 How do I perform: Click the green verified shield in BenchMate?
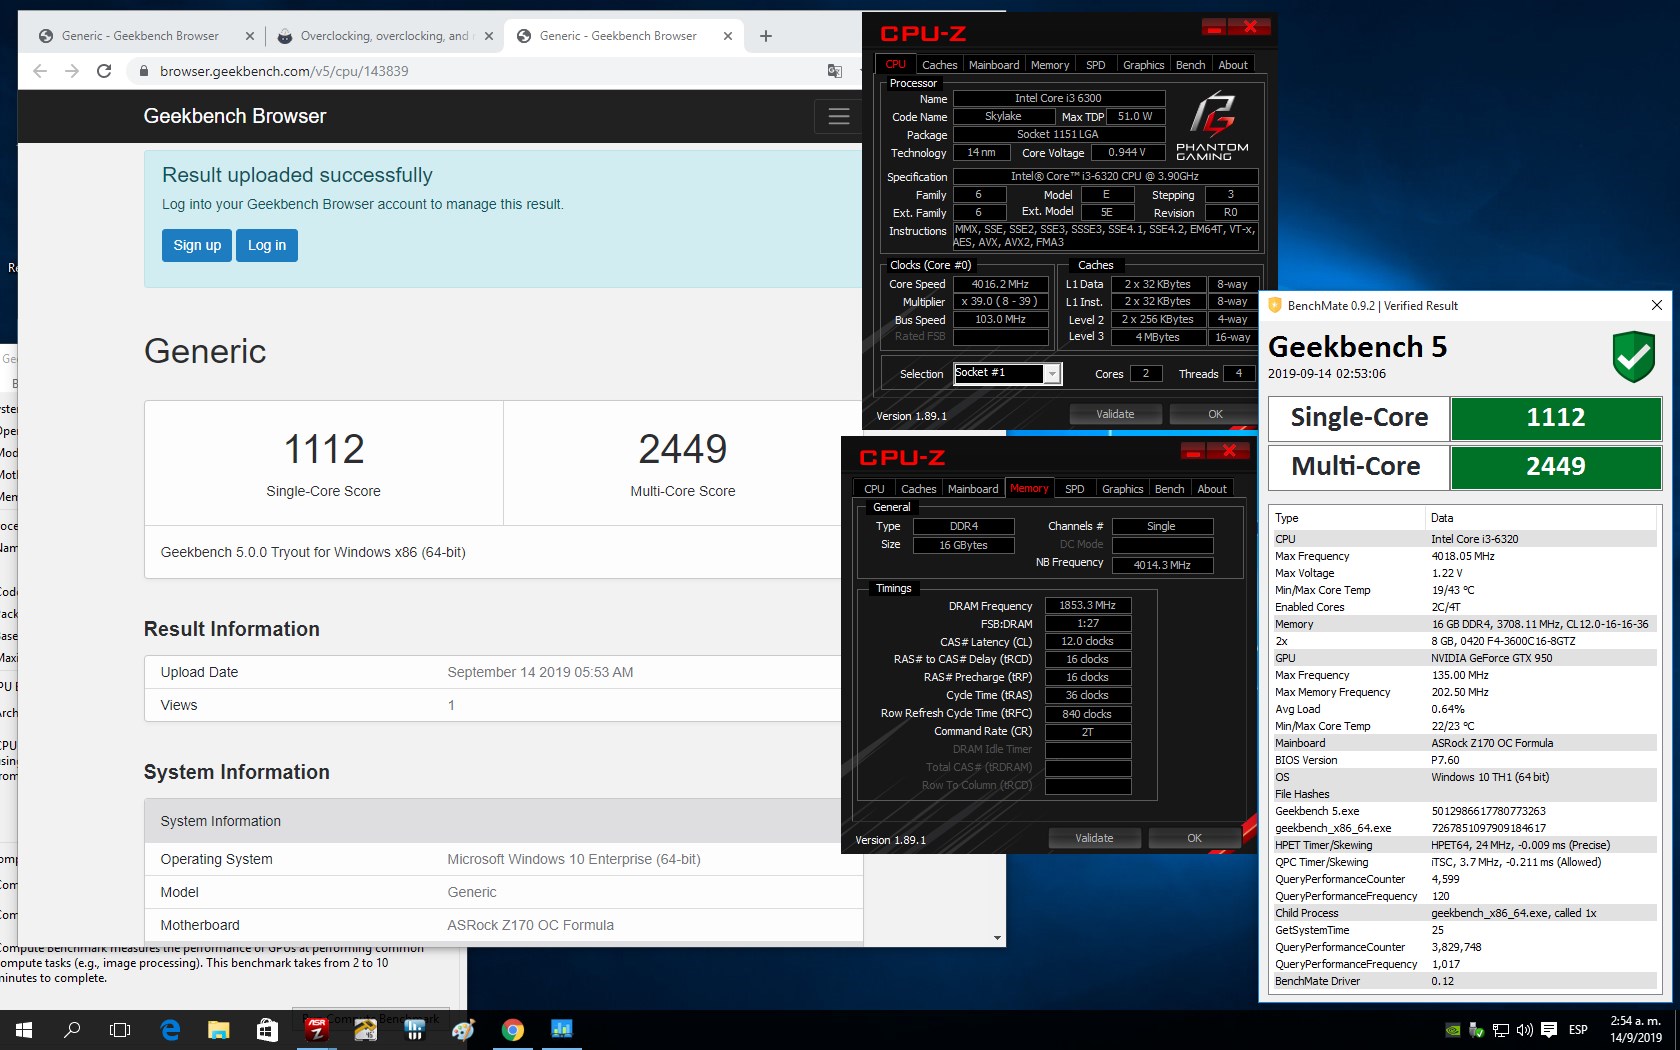point(1633,357)
